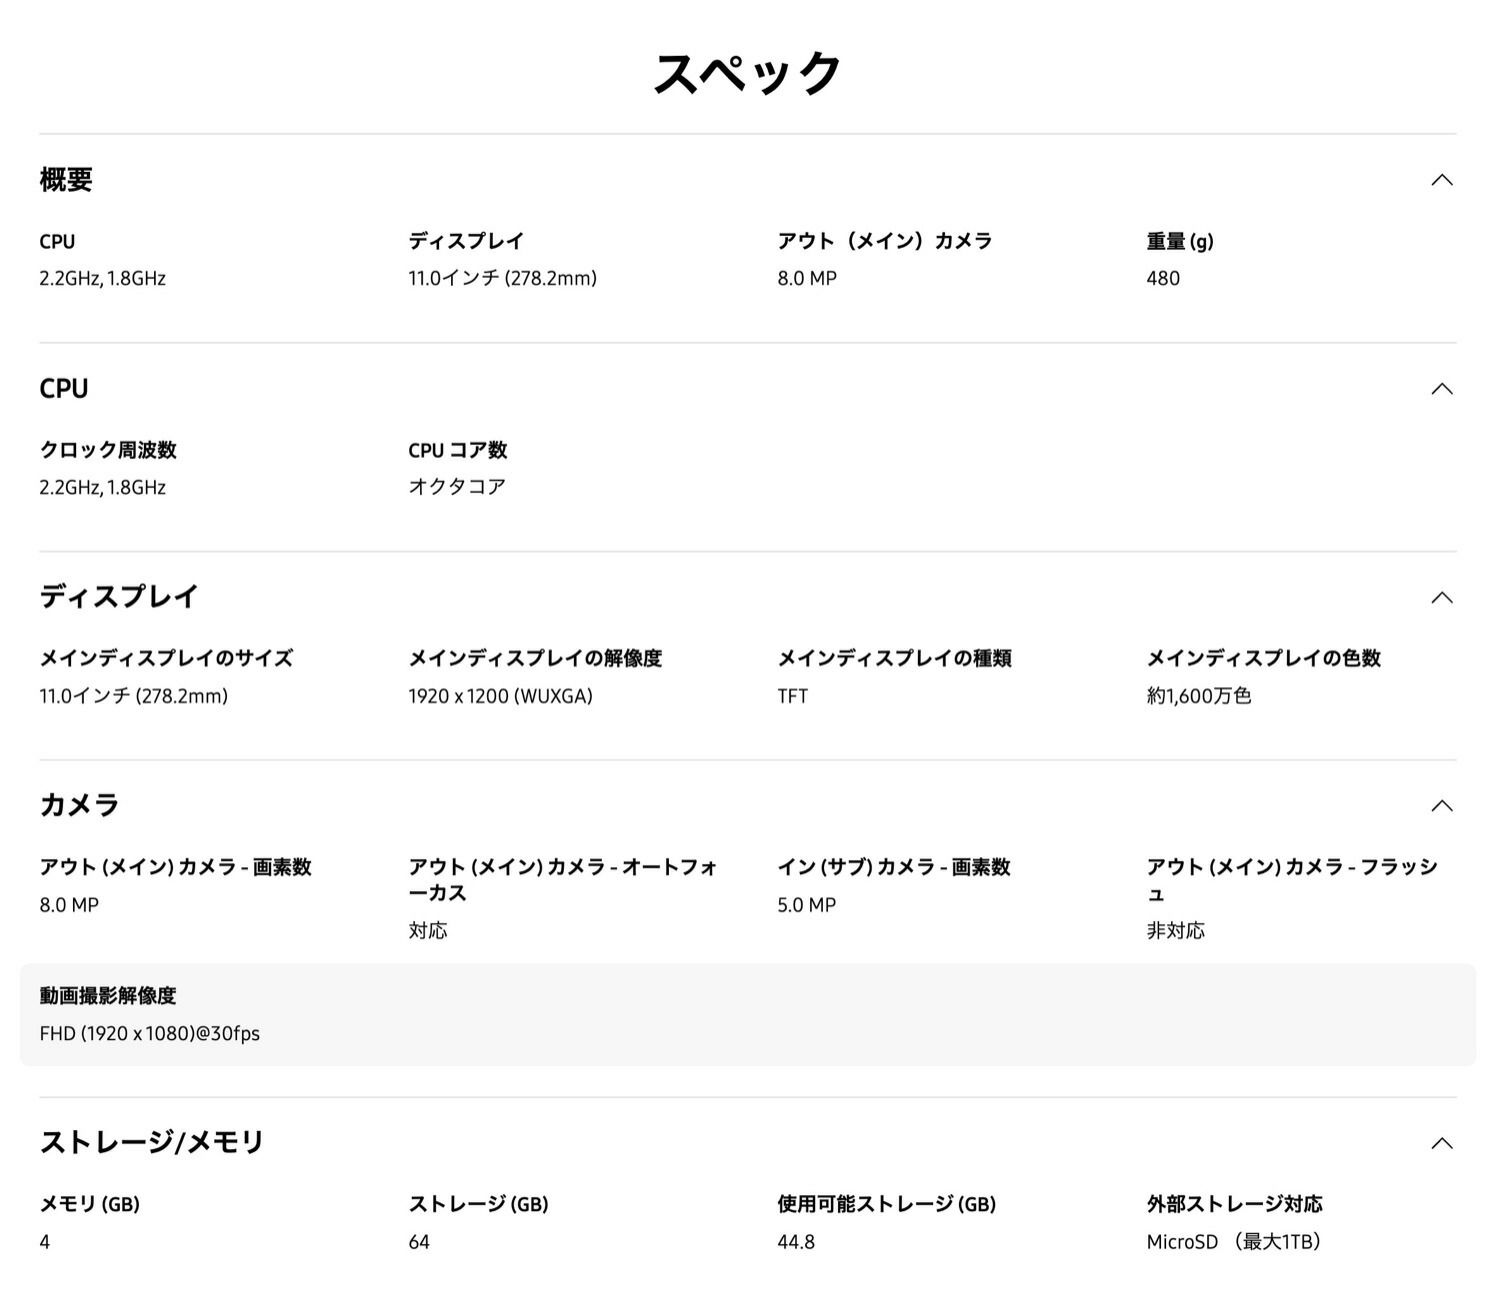Image resolution: width=1500 pixels, height=1302 pixels.
Task: Collapse the 概要 section chevron
Action: click(x=1440, y=180)
